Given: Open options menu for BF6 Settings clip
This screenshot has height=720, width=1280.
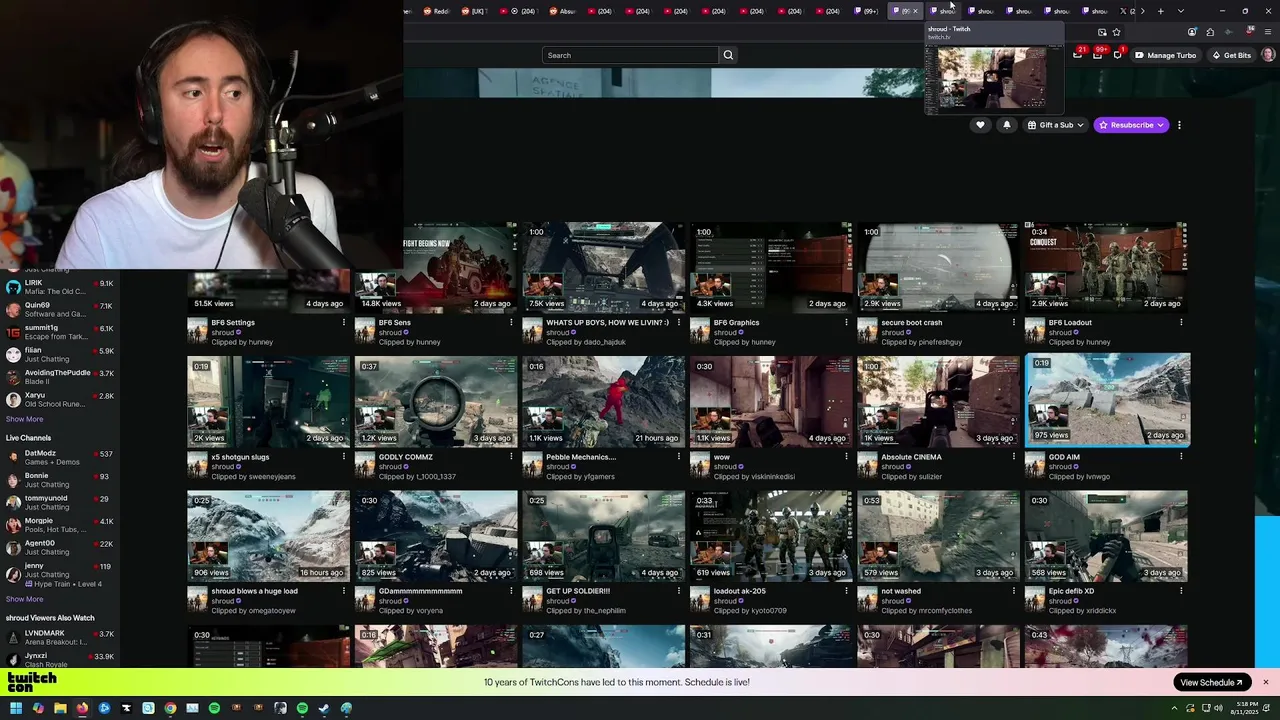Looking at the screenshot, I should click(x=344, y=322).
